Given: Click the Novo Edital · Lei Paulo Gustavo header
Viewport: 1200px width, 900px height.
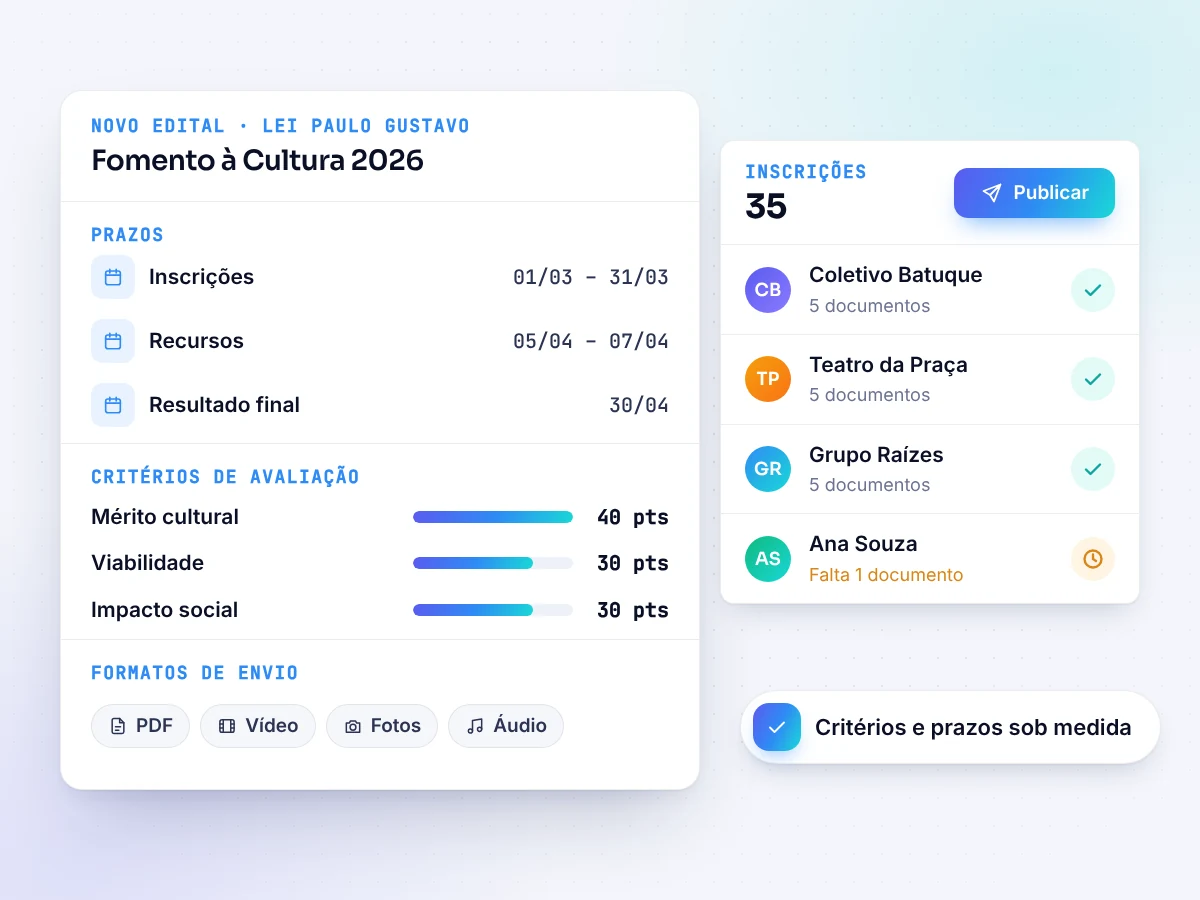Looking at the screenshot, I should coord(280,126).
